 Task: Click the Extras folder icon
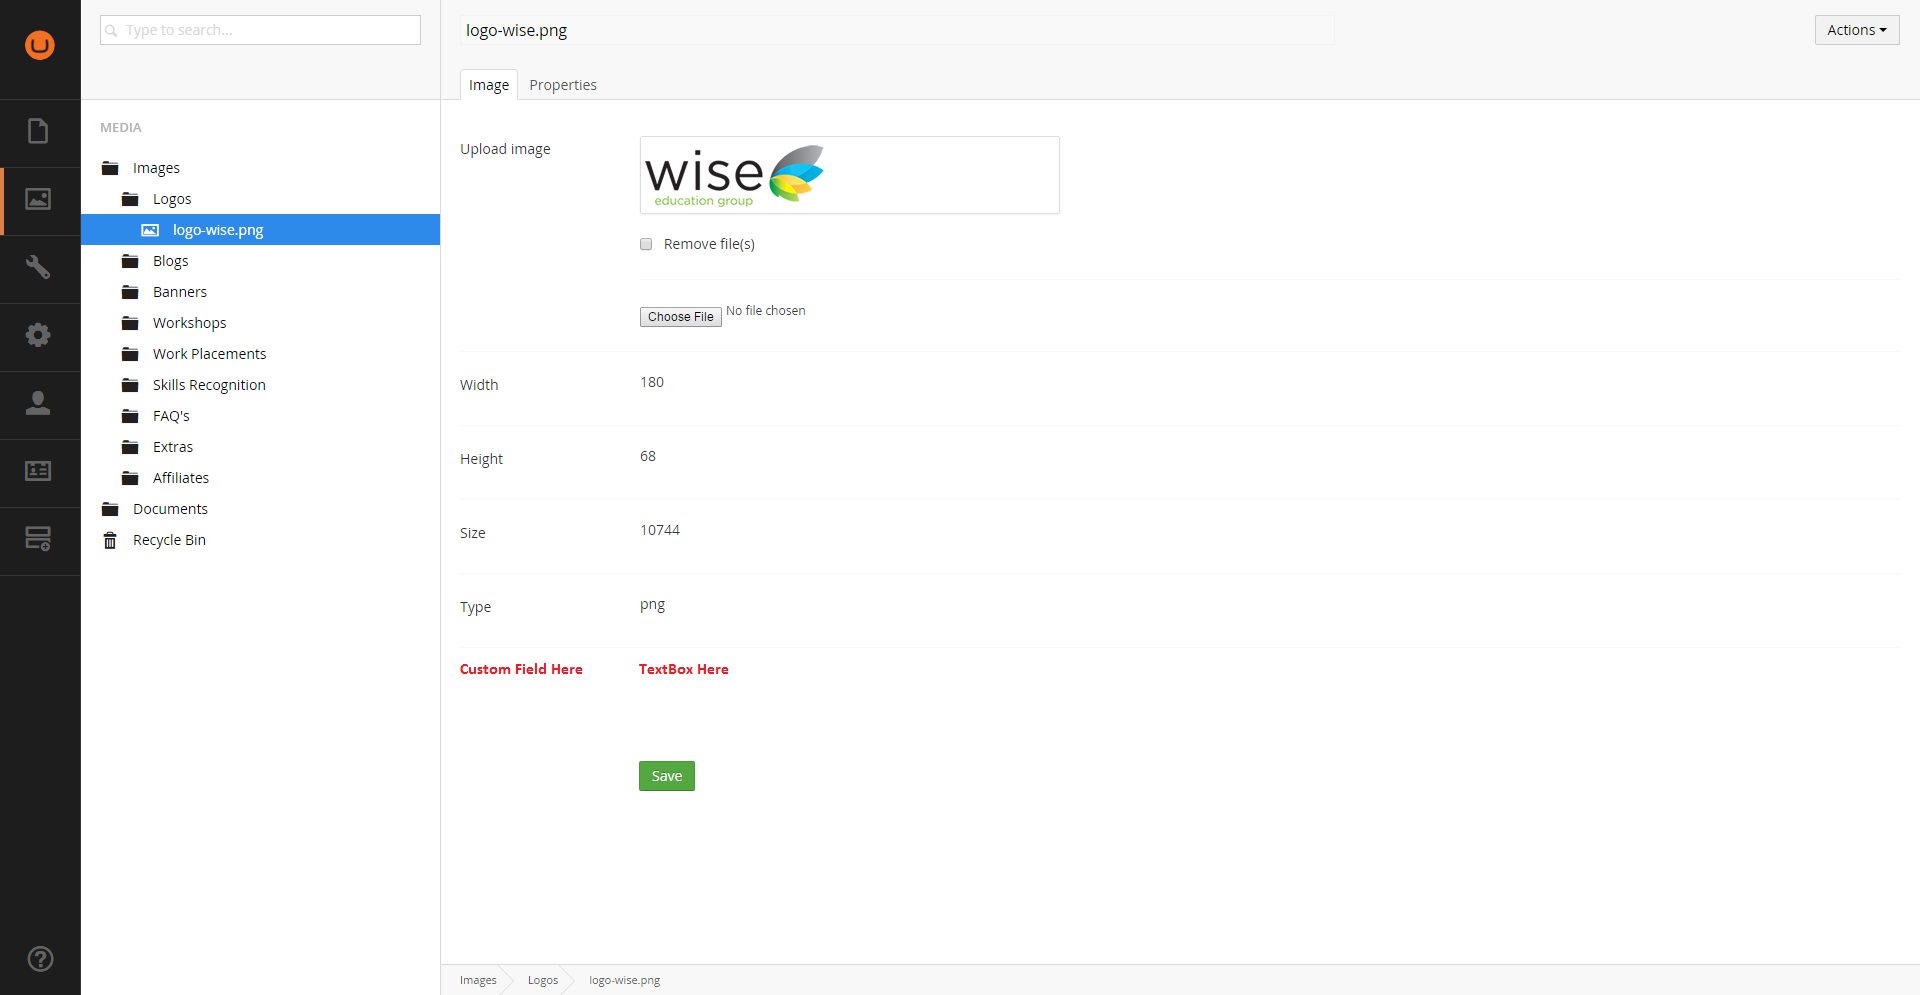tap(130, 447)
